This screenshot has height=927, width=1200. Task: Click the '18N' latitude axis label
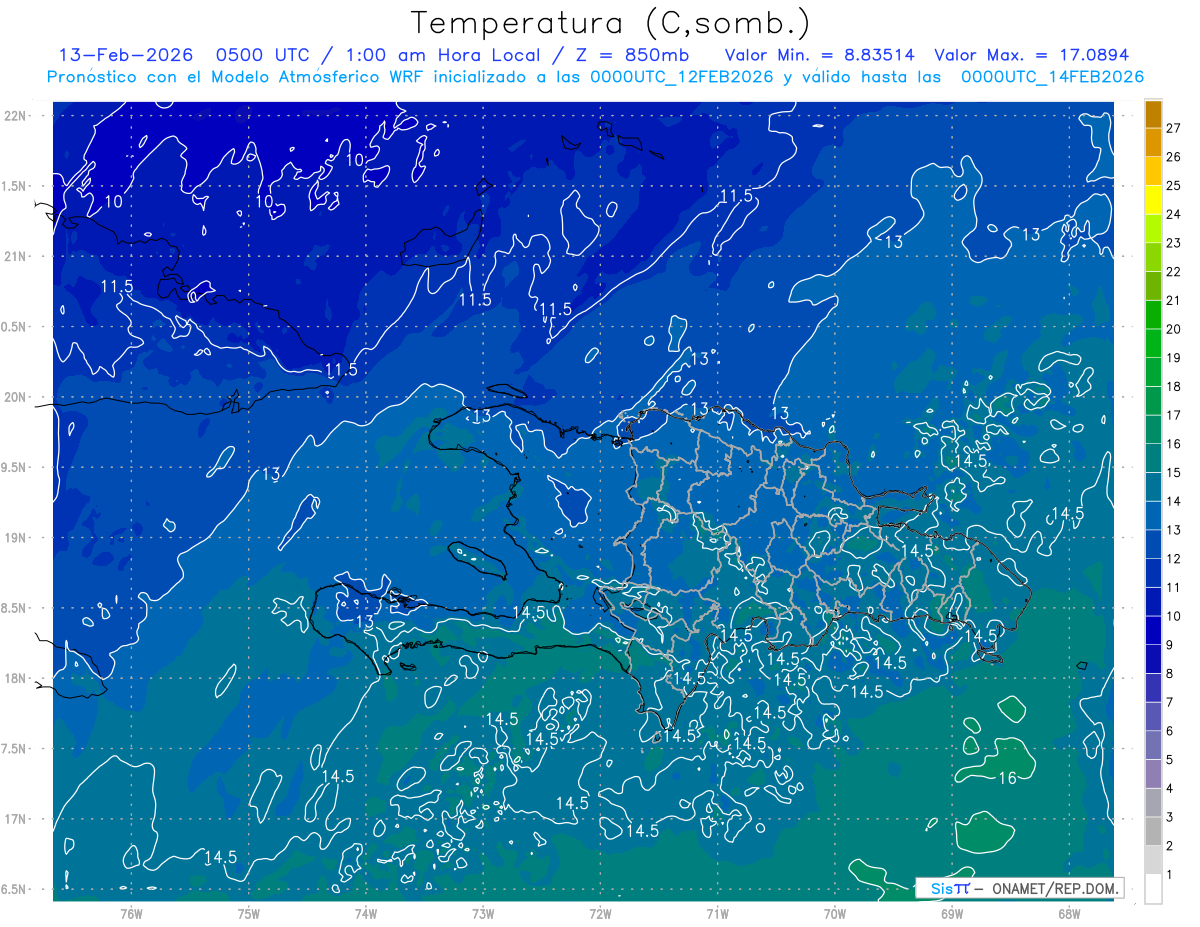click(15, 678)
